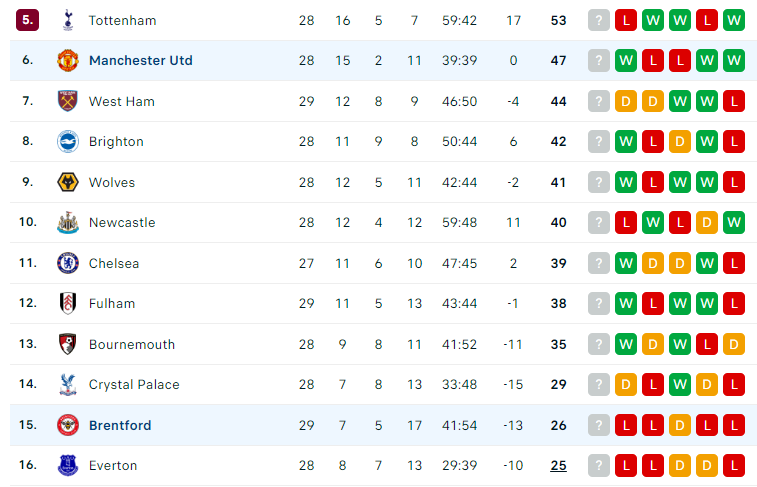Click Everton's underlined 25 points

click(x=559, y=466)
